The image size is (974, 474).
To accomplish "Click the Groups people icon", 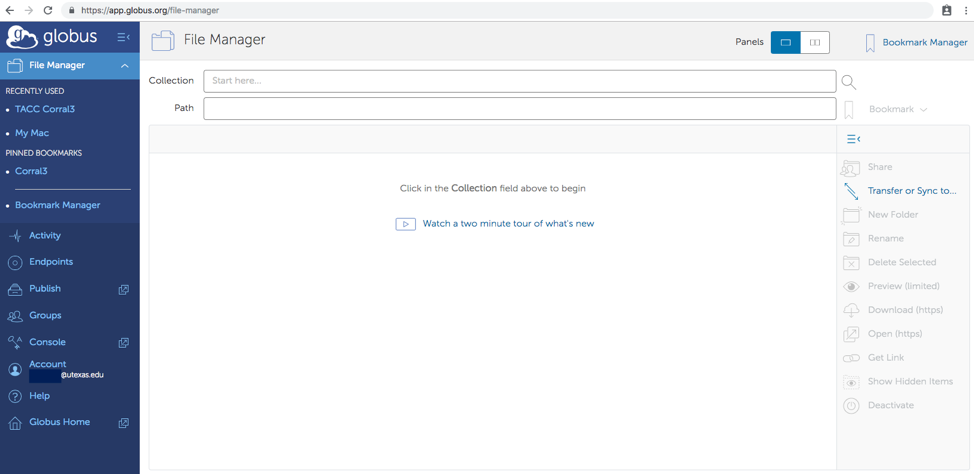I will point(15,316).
